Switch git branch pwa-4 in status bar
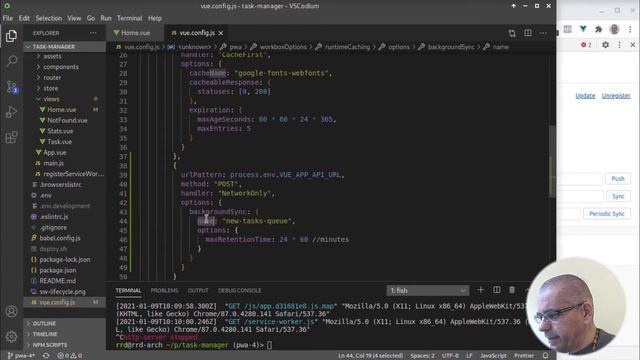 click(x=21, y=356)
